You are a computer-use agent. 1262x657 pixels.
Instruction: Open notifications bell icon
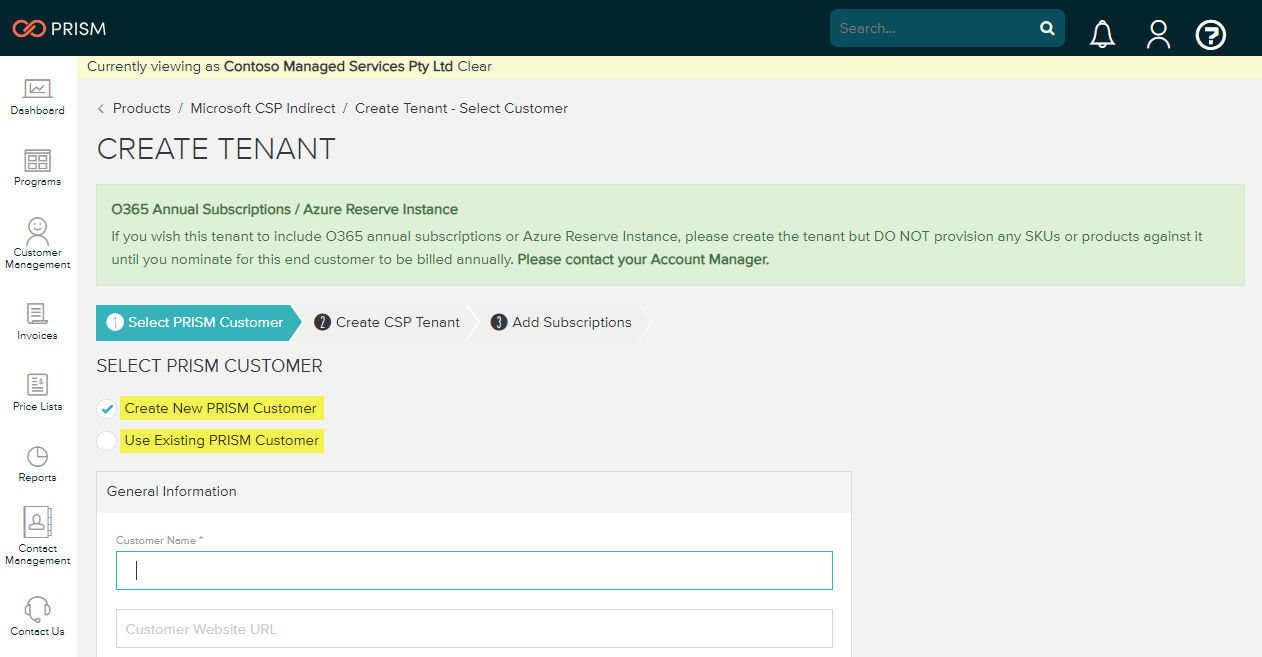tap(1102, 35)
